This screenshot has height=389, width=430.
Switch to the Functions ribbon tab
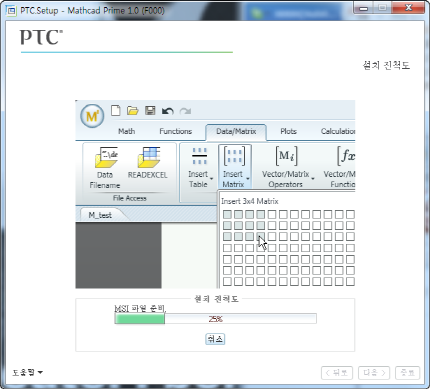coord(176,131)
